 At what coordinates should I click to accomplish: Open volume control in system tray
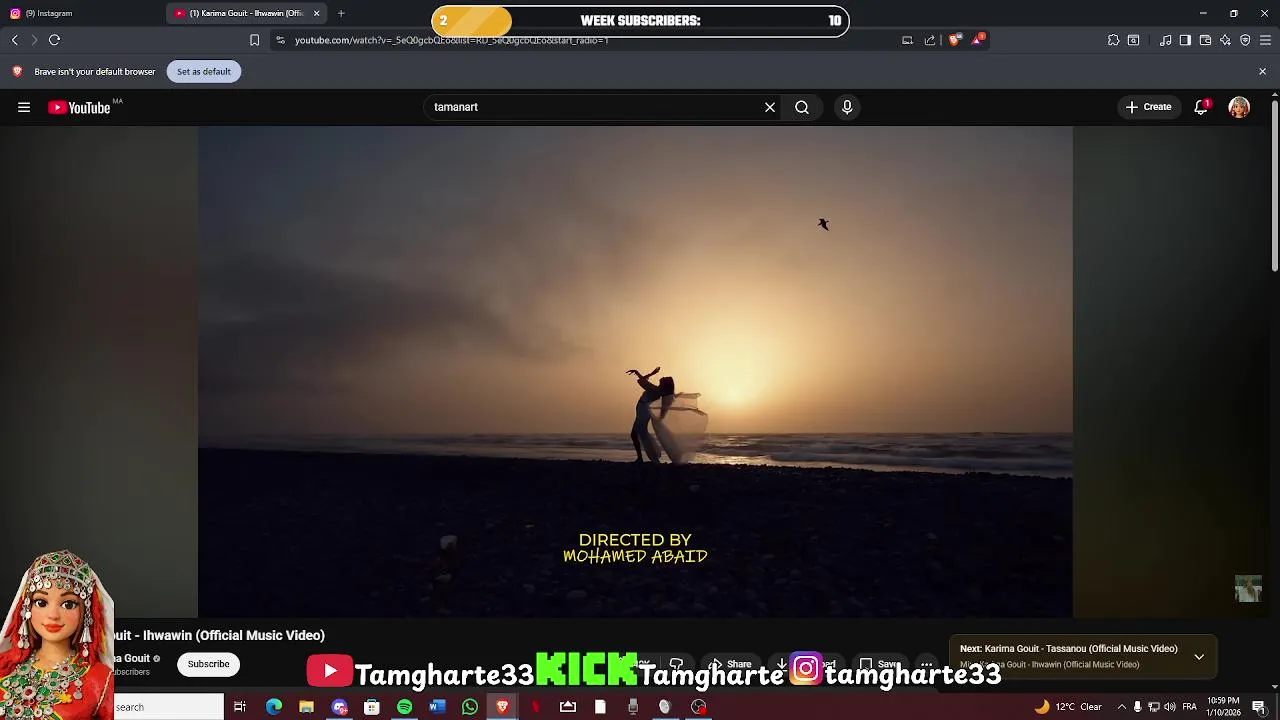pyautogui.click(x=1170, y=707)
